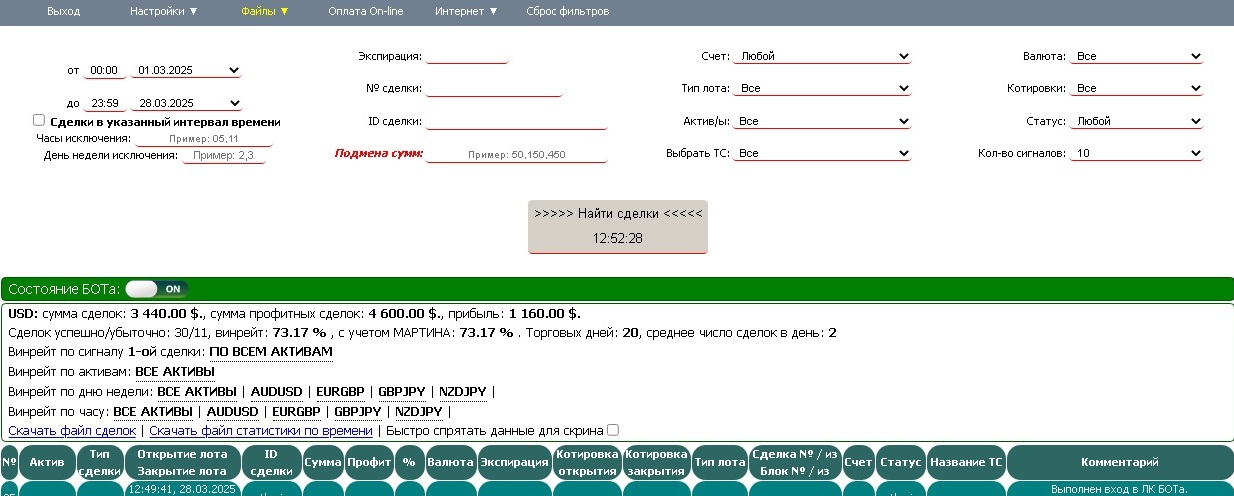Open the Статус dropdown
This screenshot has height=496, width=1234.
[1136, 121]
